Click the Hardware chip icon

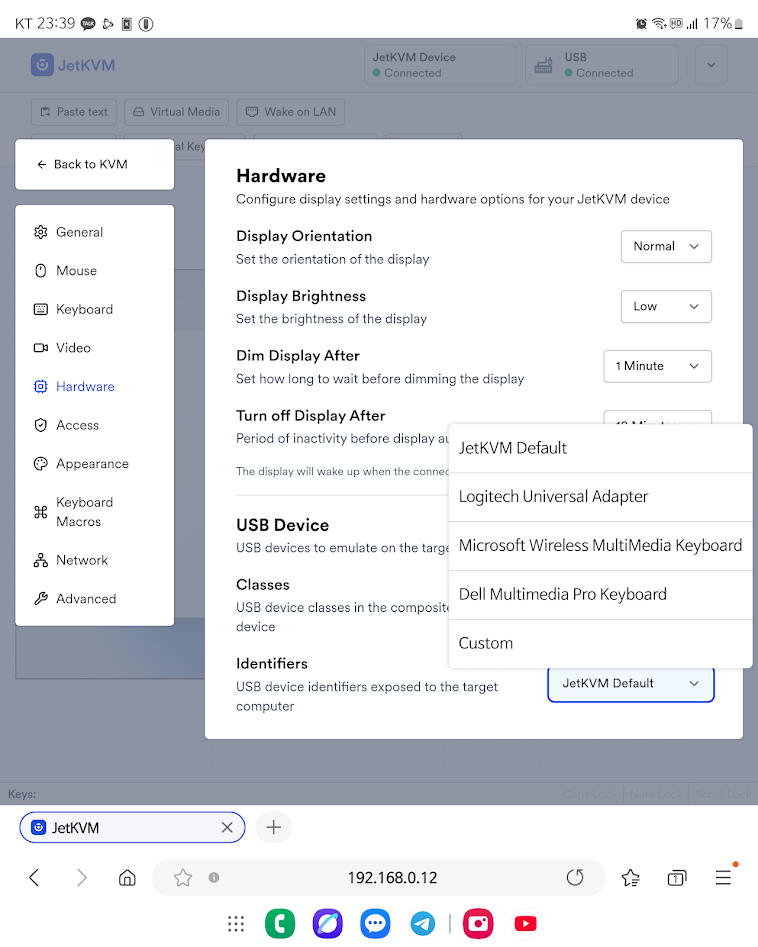pos(40,387)
